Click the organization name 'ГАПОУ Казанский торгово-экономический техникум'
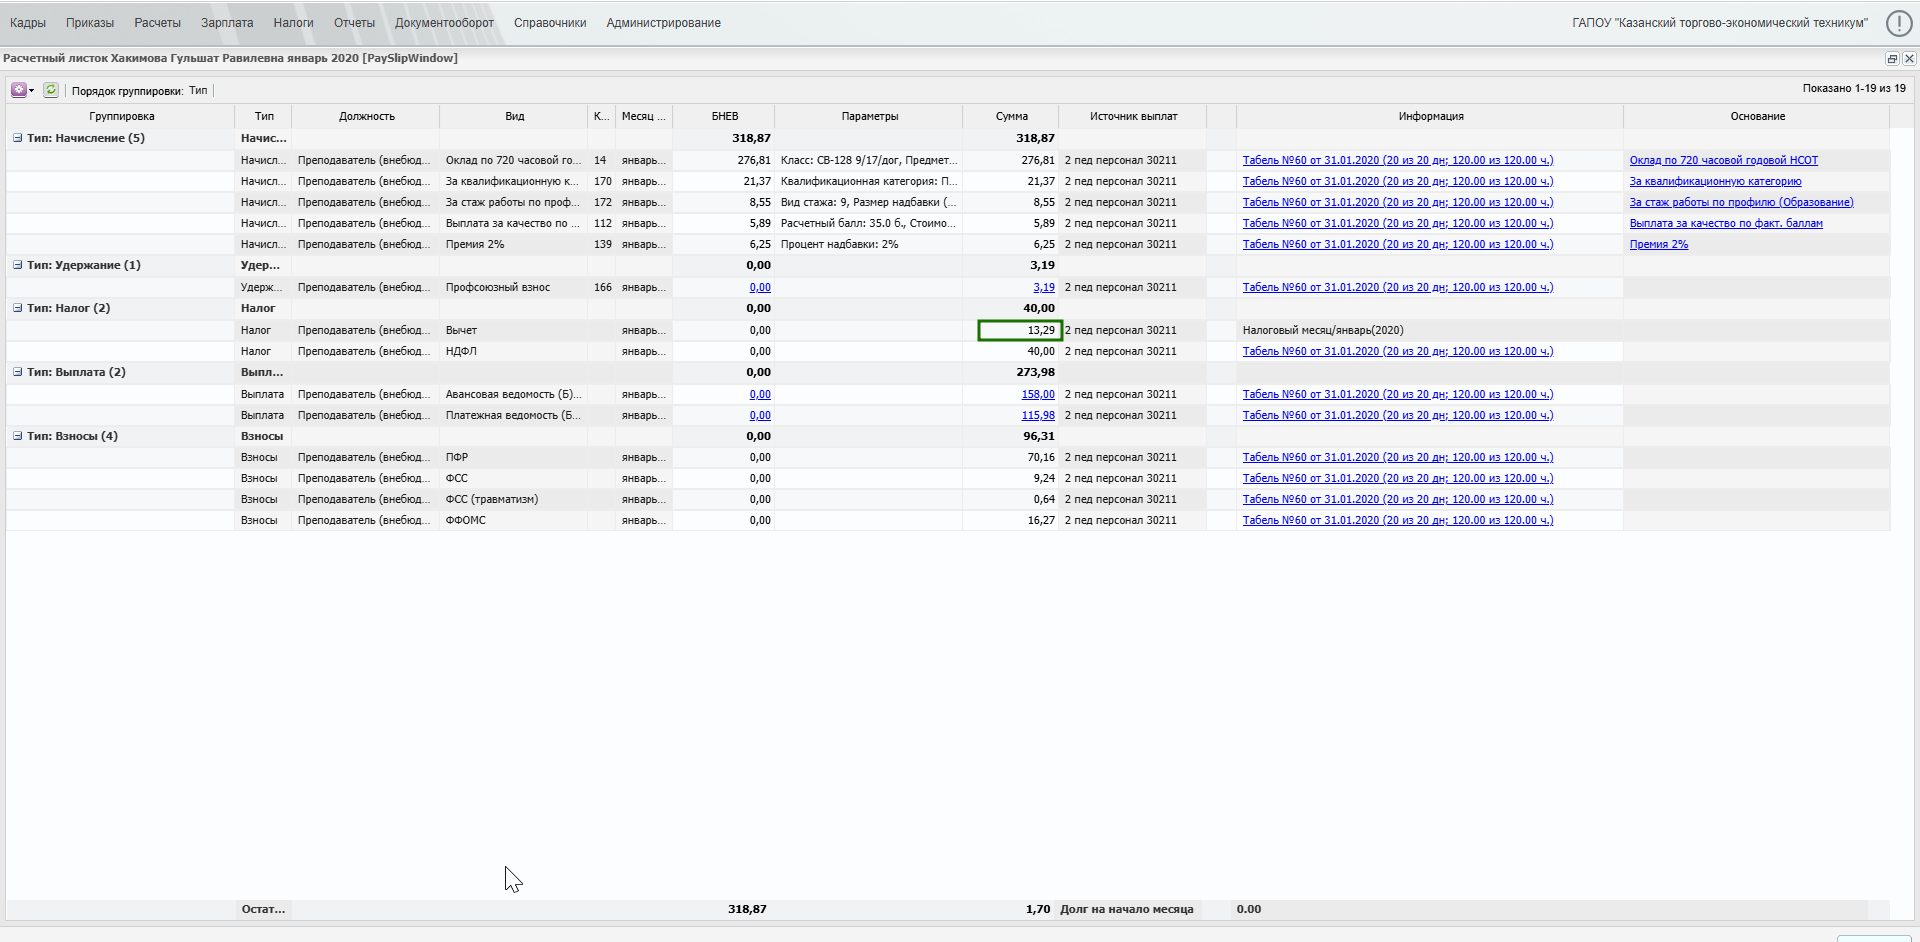The height and width of the screenshot is (942, 1920). [x=1720, y=23]
